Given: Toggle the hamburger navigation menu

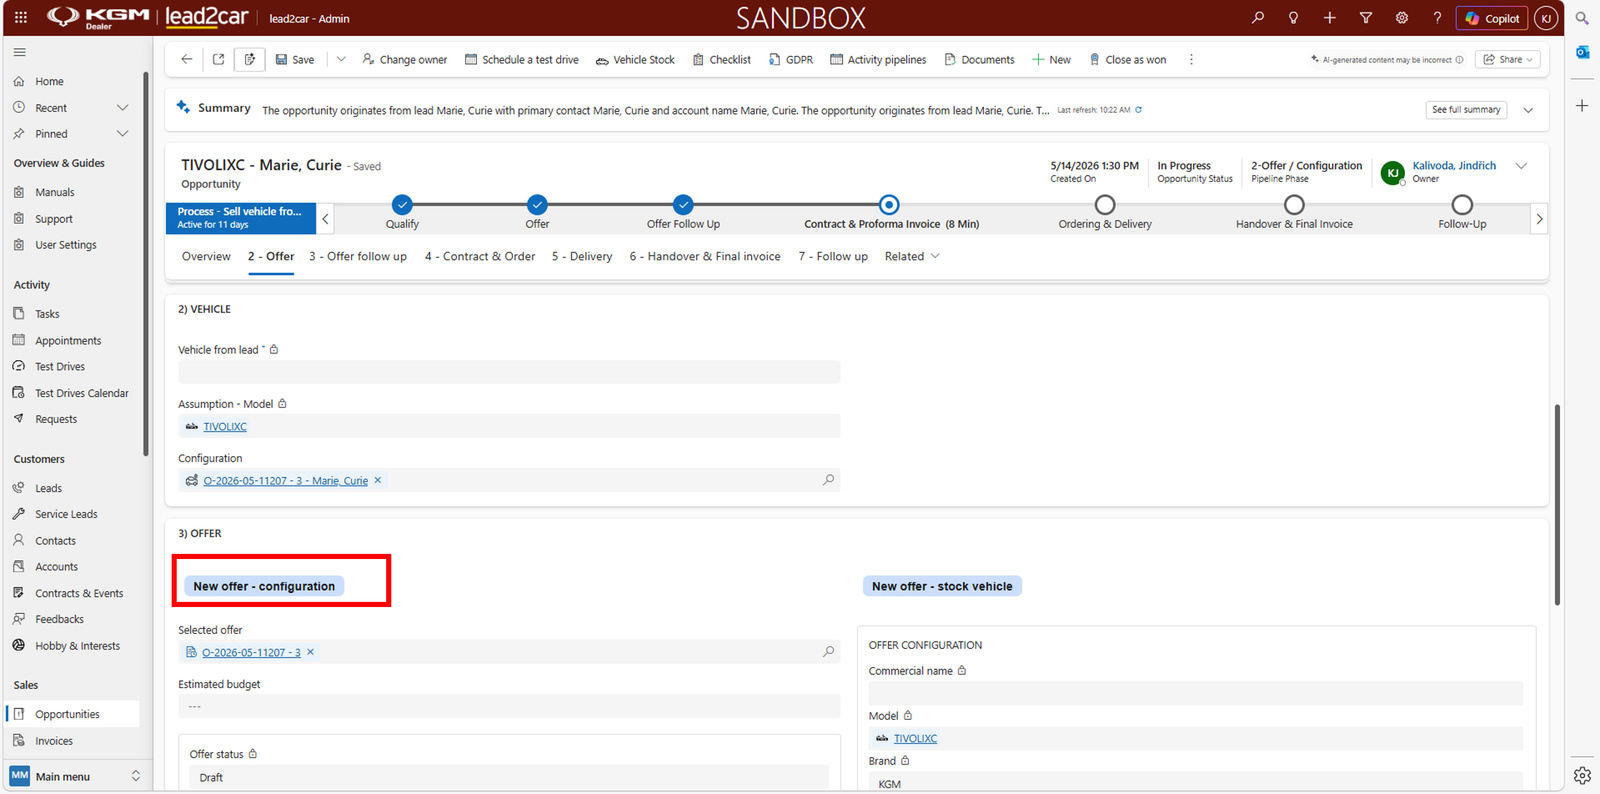Looking at the screenshot, I should pos(20,52).
